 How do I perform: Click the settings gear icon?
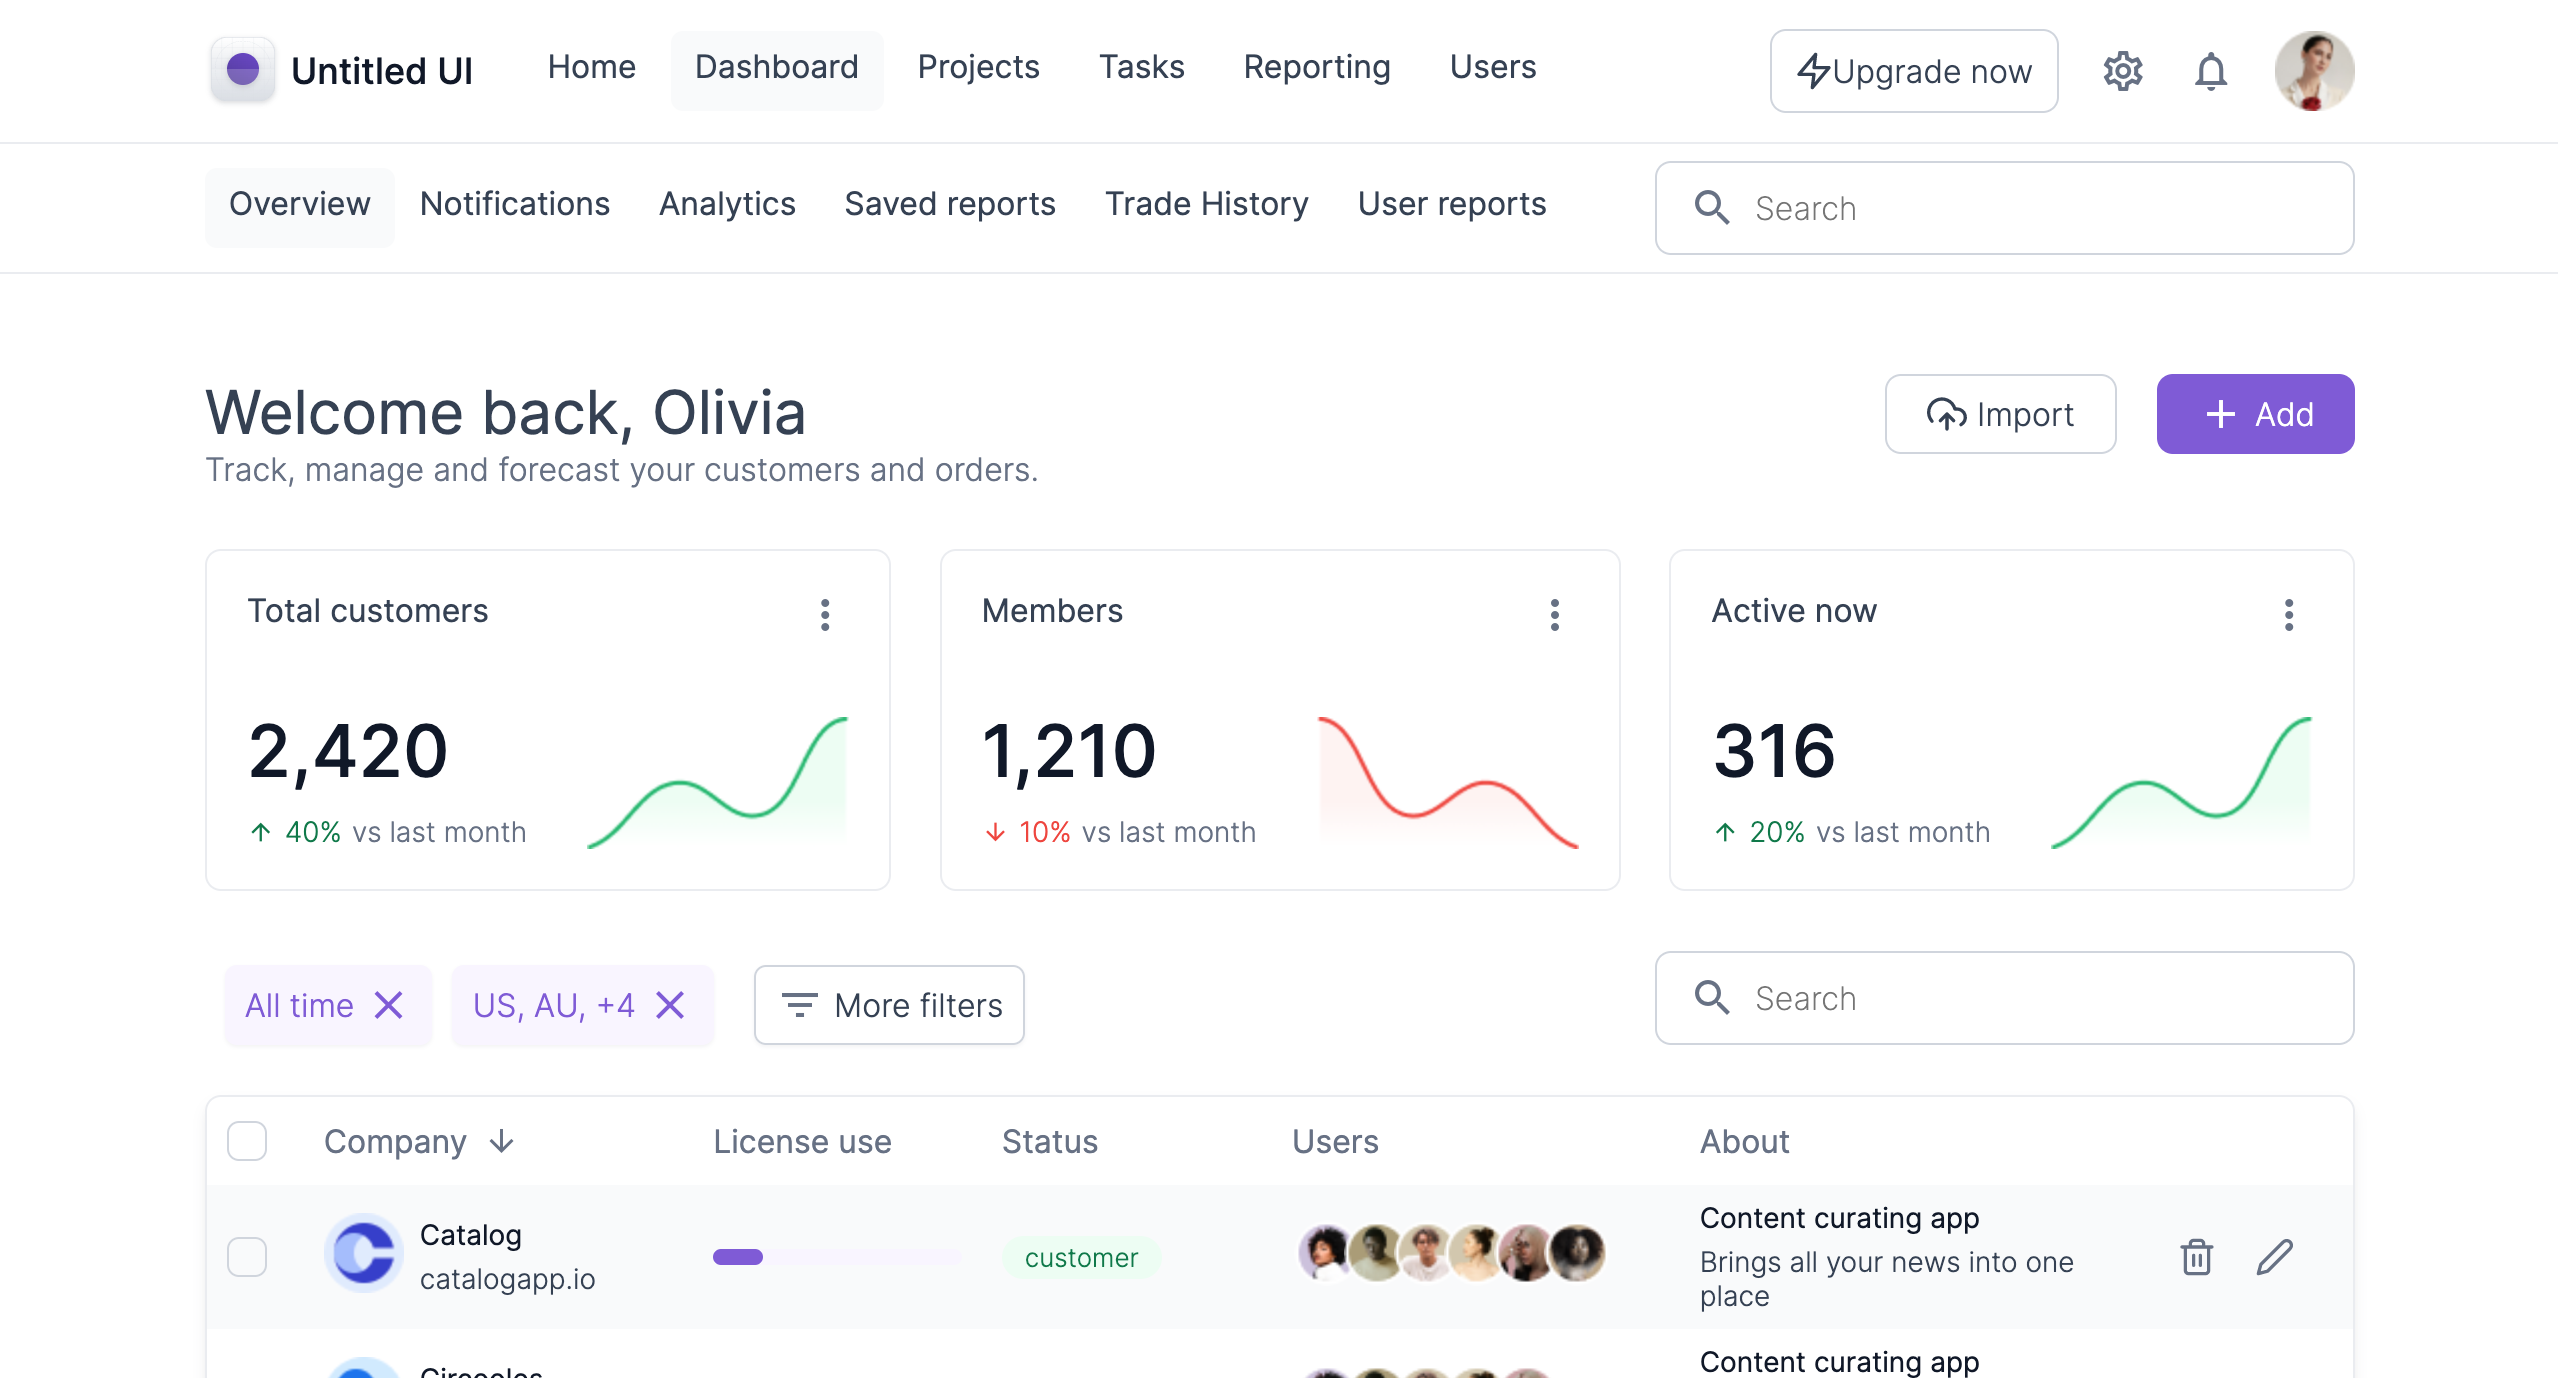2124,70
